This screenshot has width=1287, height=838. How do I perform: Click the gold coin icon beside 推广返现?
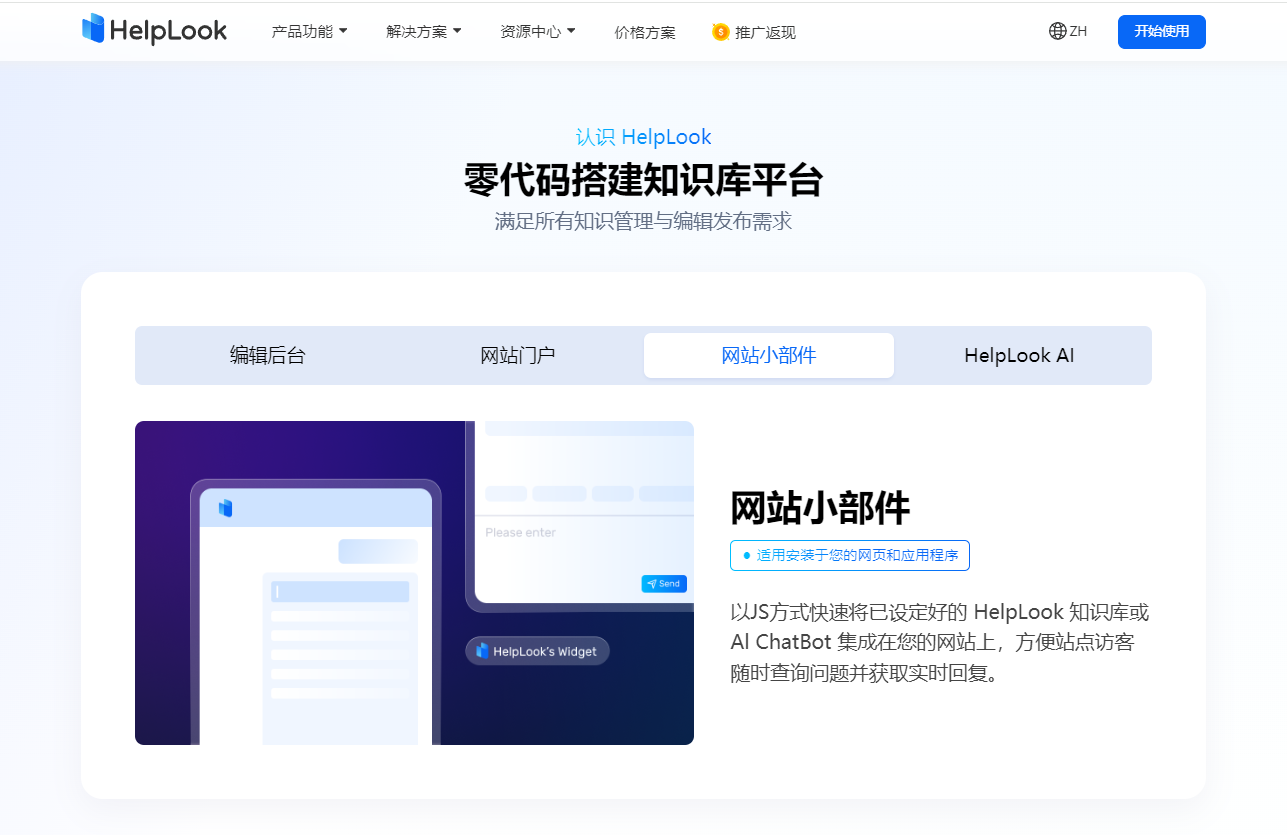pos(720,32)
